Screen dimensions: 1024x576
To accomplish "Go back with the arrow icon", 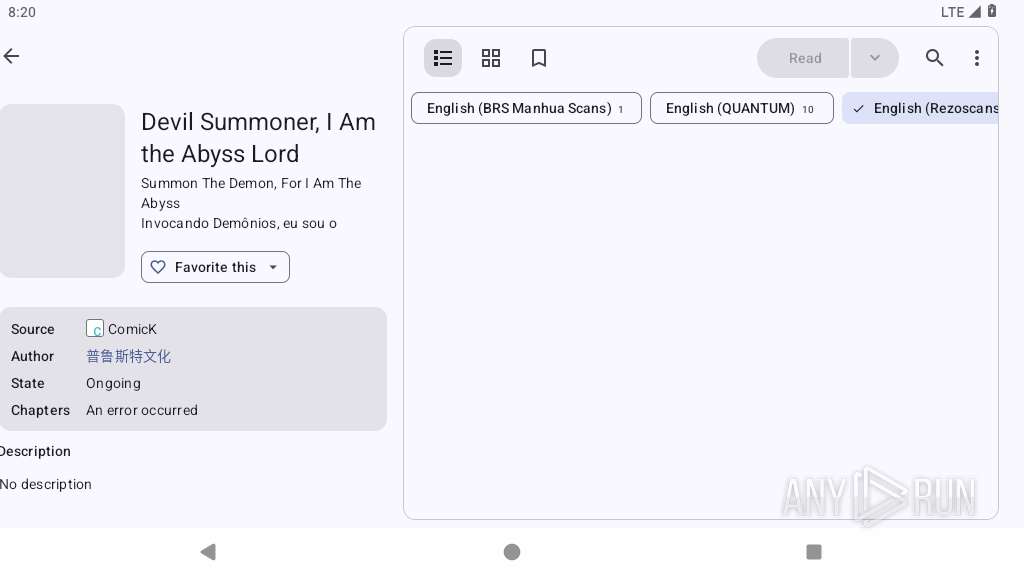I will (x=11, y=56).
